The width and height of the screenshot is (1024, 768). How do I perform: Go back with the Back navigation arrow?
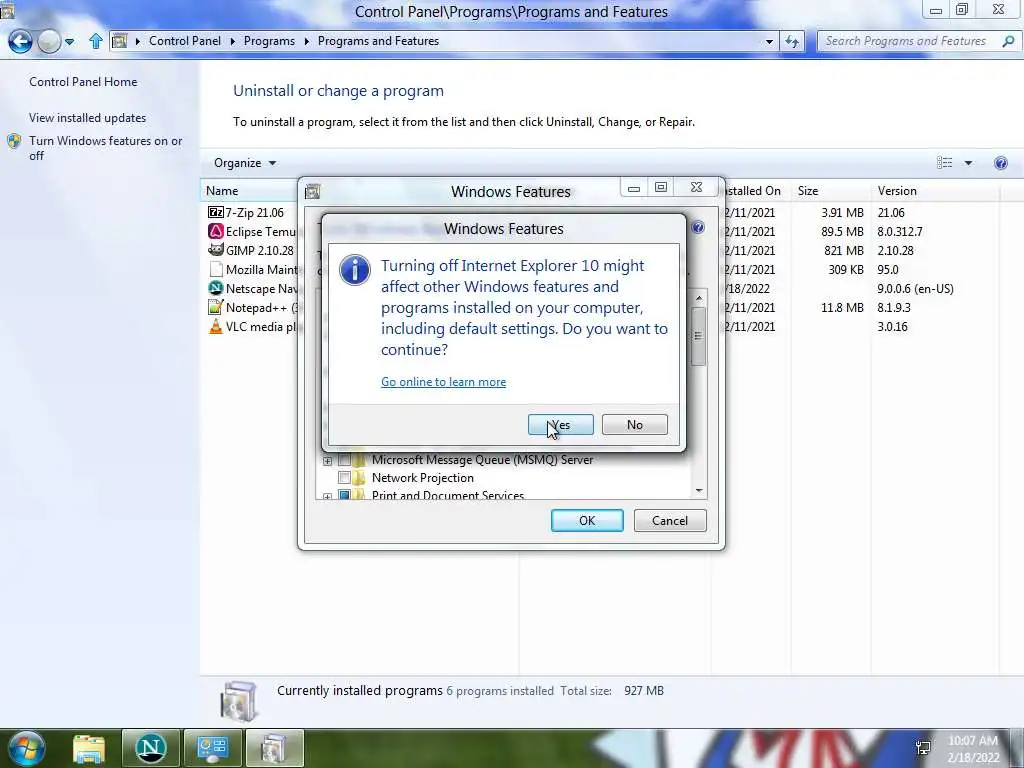pyautogui.click(x=20, y=42)
